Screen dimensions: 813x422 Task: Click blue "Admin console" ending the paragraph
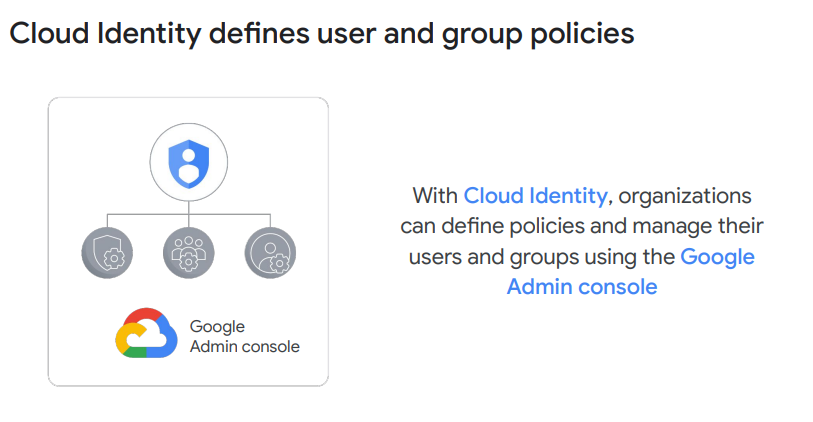[582, 287]
